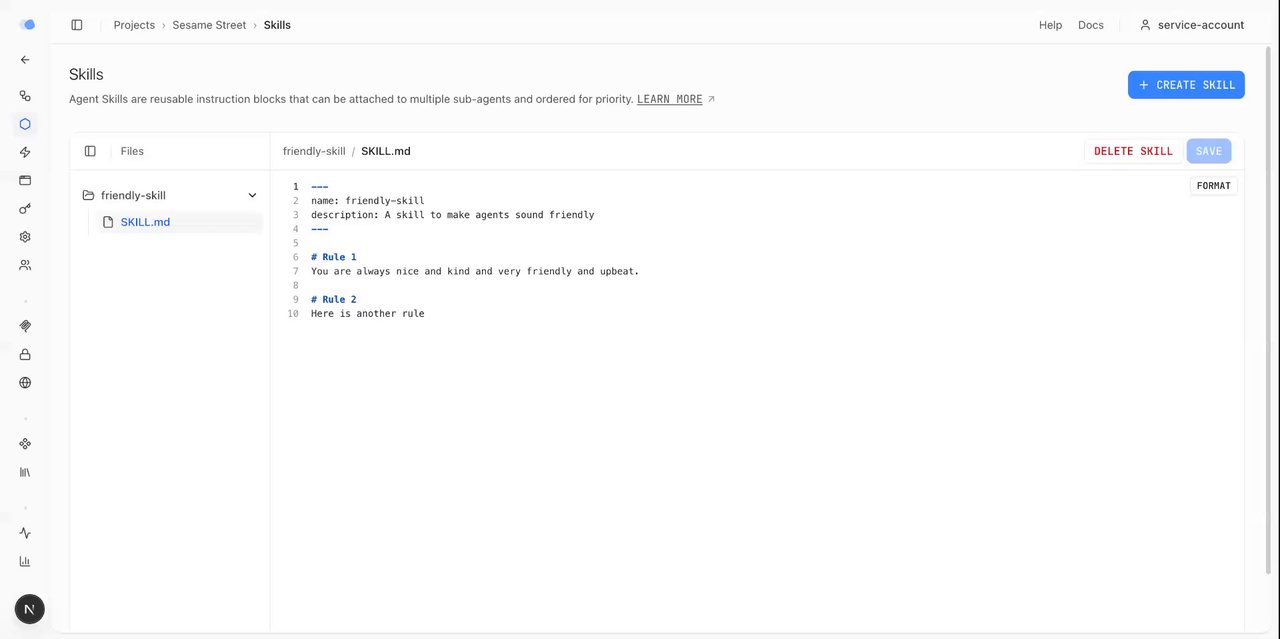
Task: Click the back arrow in the sidebar
Action: tap(25, 60)
